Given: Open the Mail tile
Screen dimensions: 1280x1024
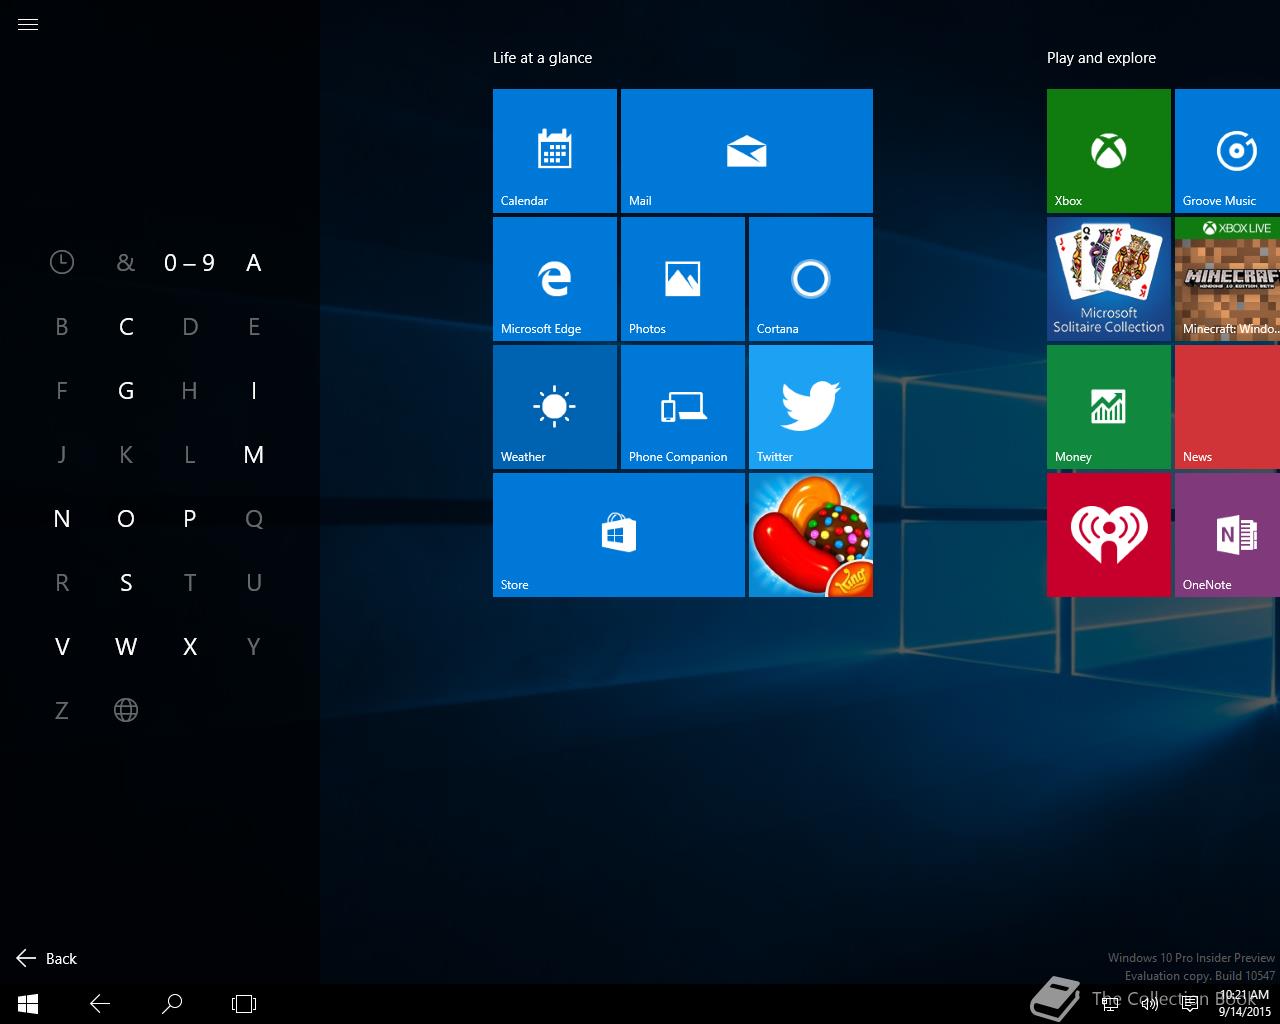Looking at the screenshot, I should click(x=747, y=151).
